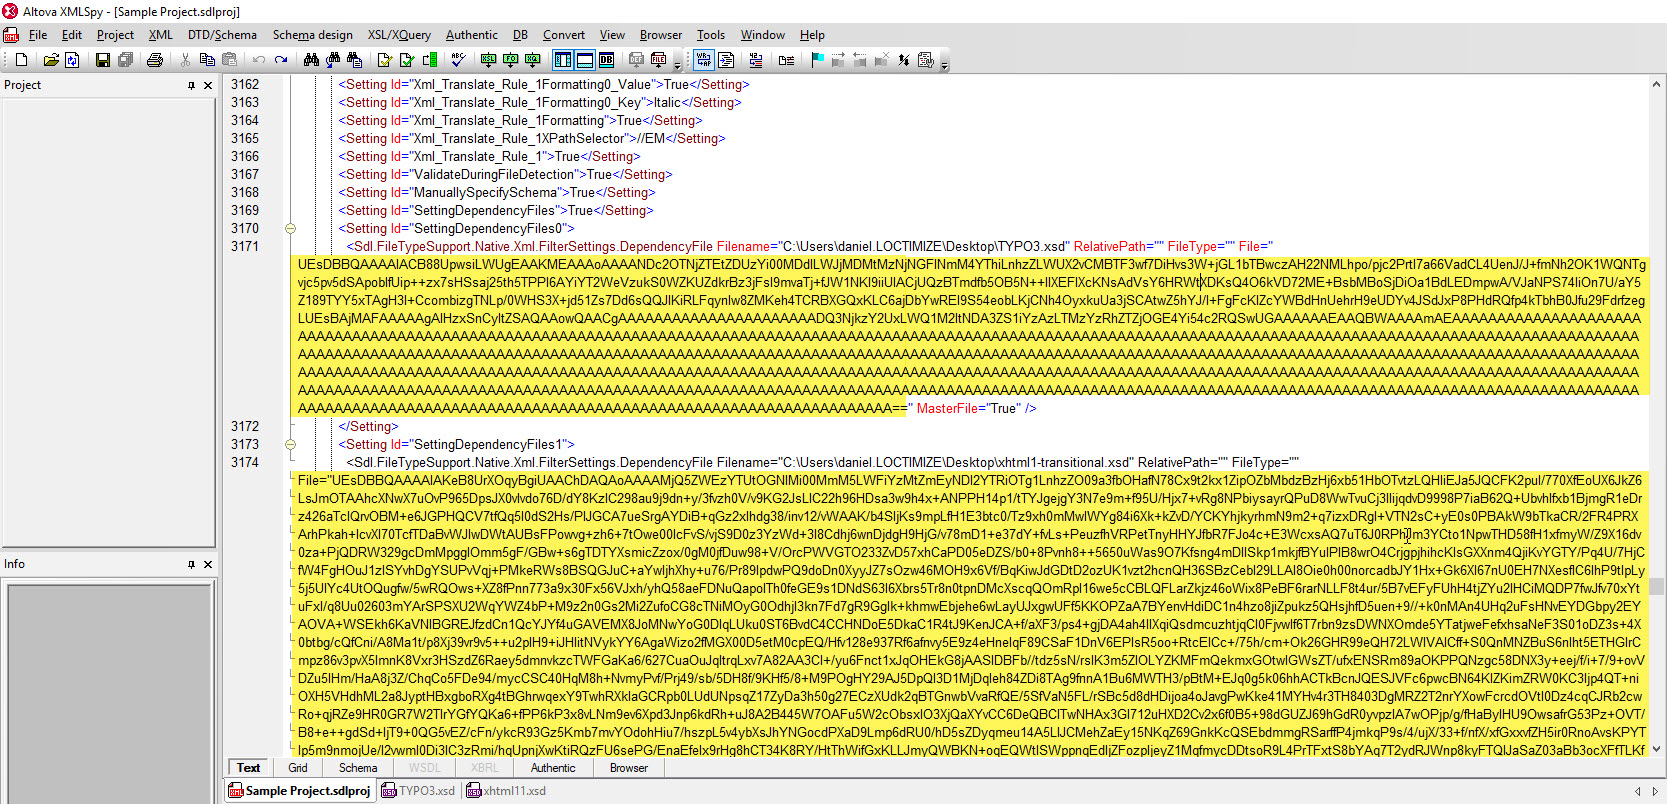Image resolution: width=1667 pixels, height=804 pixels.
Task: Click the DB toolbar icon
Action: pos(606,60)
